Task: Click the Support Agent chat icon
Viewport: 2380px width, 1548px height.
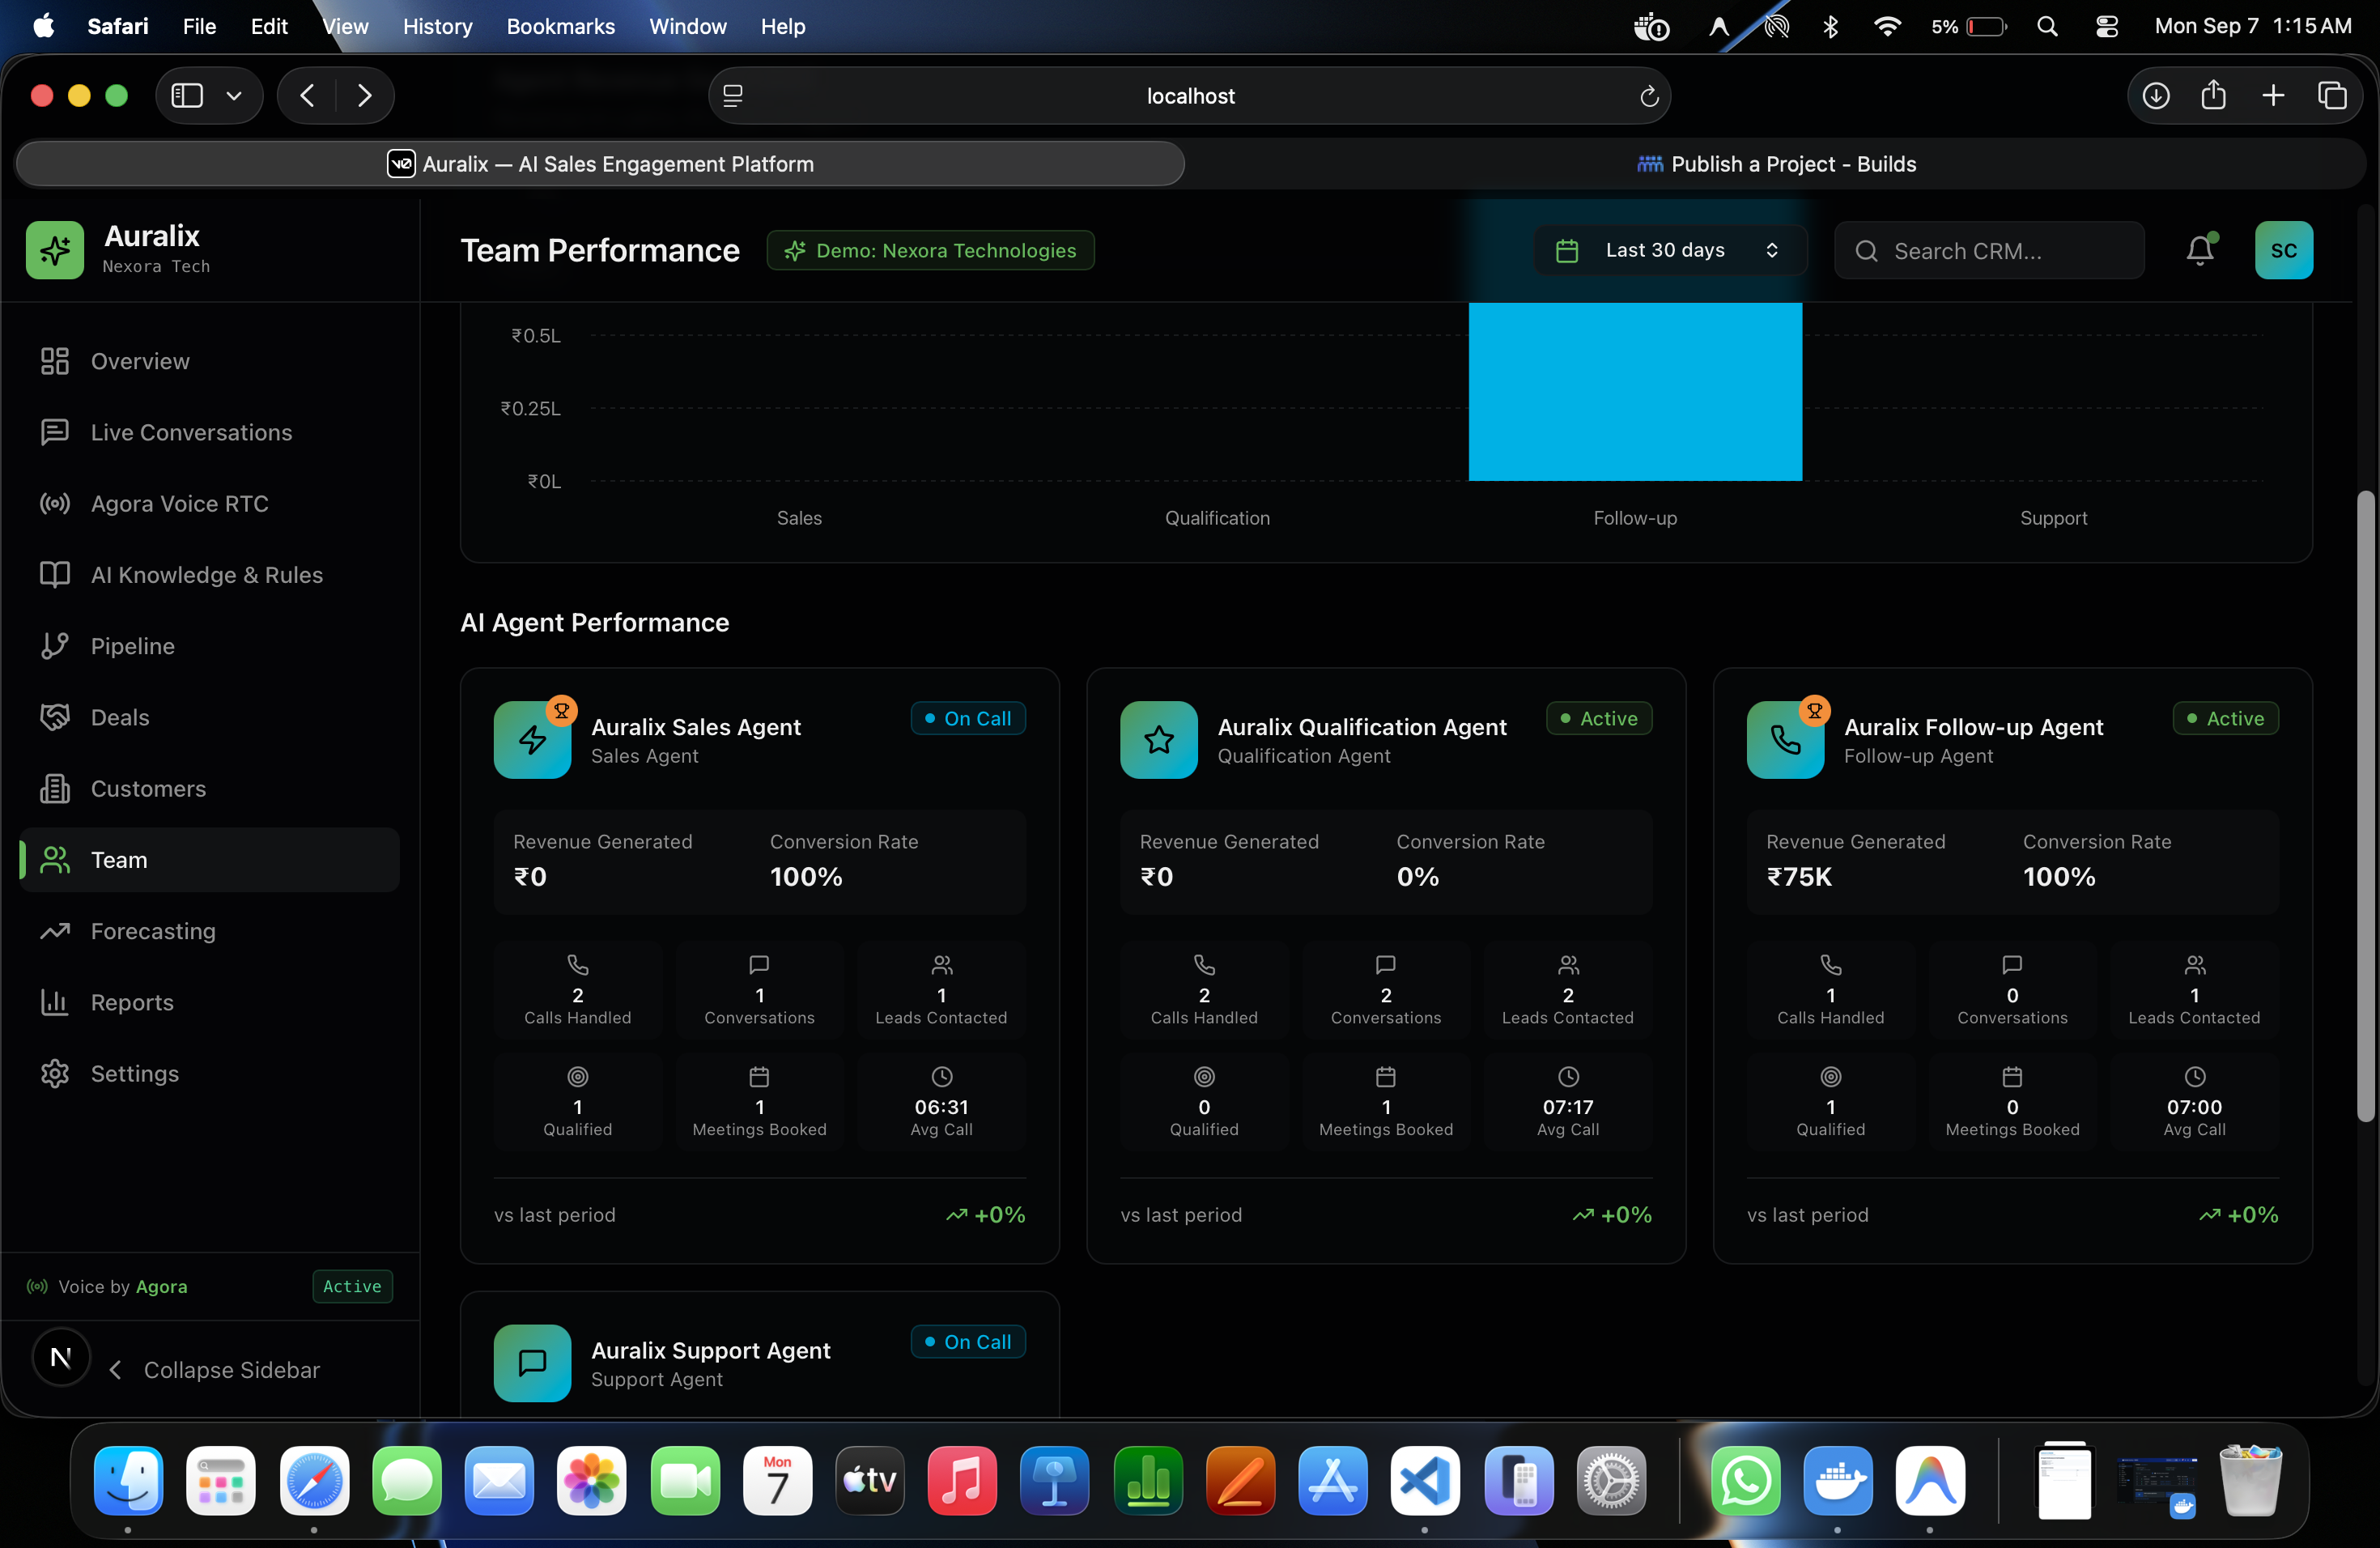Action: (533, 1363)
